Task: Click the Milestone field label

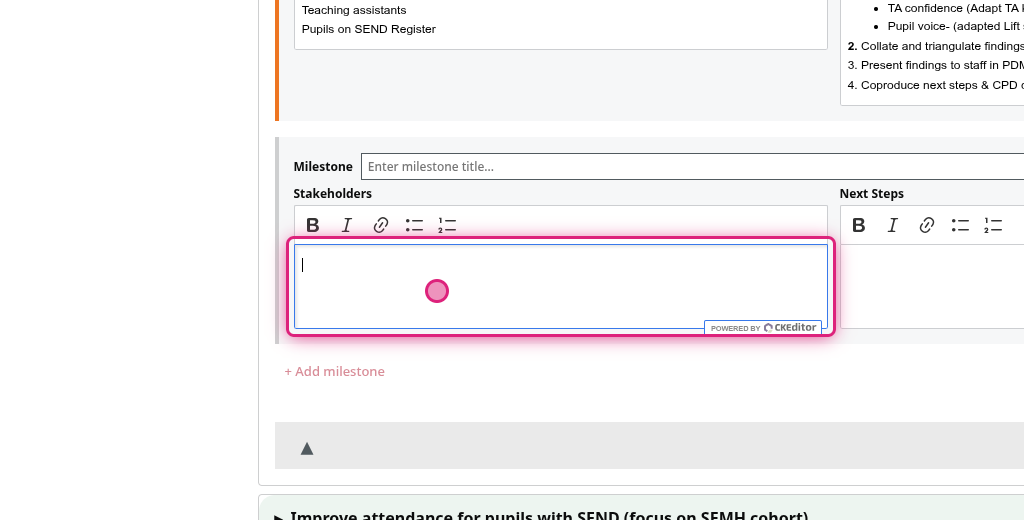Action: pyautogui.click(x=323, y=167)
